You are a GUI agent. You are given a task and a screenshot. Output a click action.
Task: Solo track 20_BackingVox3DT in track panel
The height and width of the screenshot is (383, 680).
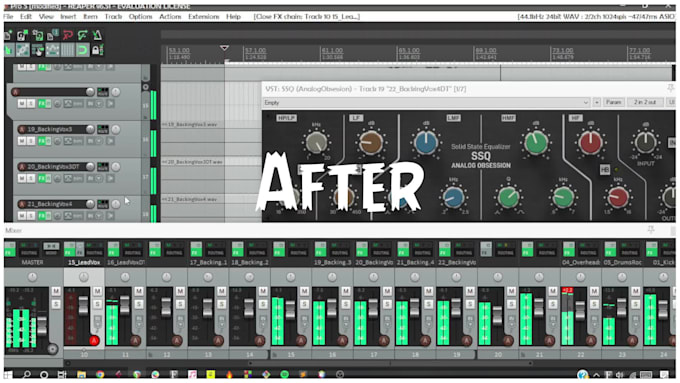31,178
